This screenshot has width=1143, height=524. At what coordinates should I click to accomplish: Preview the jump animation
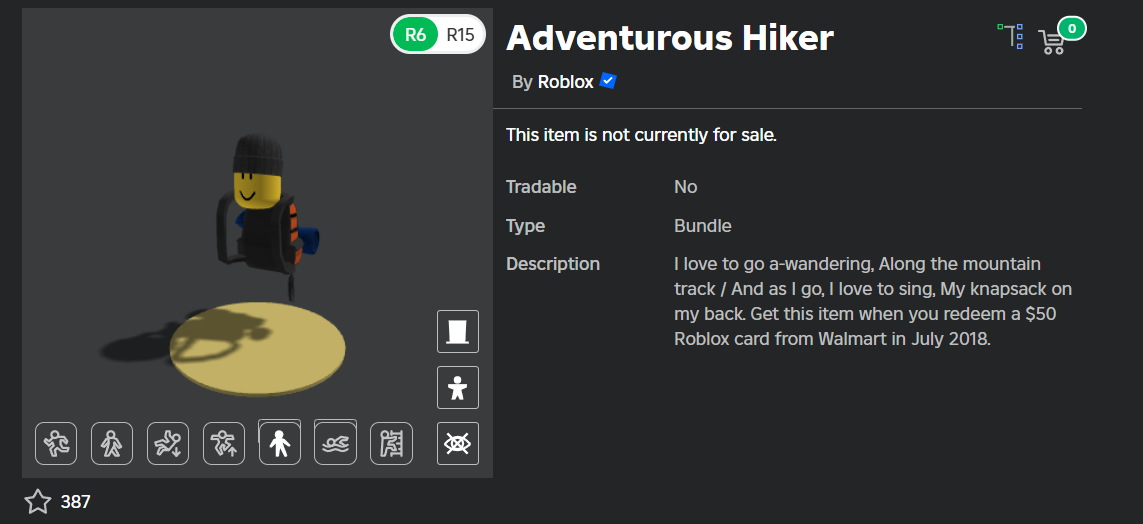pyautogui.click(x=224, y=443)
